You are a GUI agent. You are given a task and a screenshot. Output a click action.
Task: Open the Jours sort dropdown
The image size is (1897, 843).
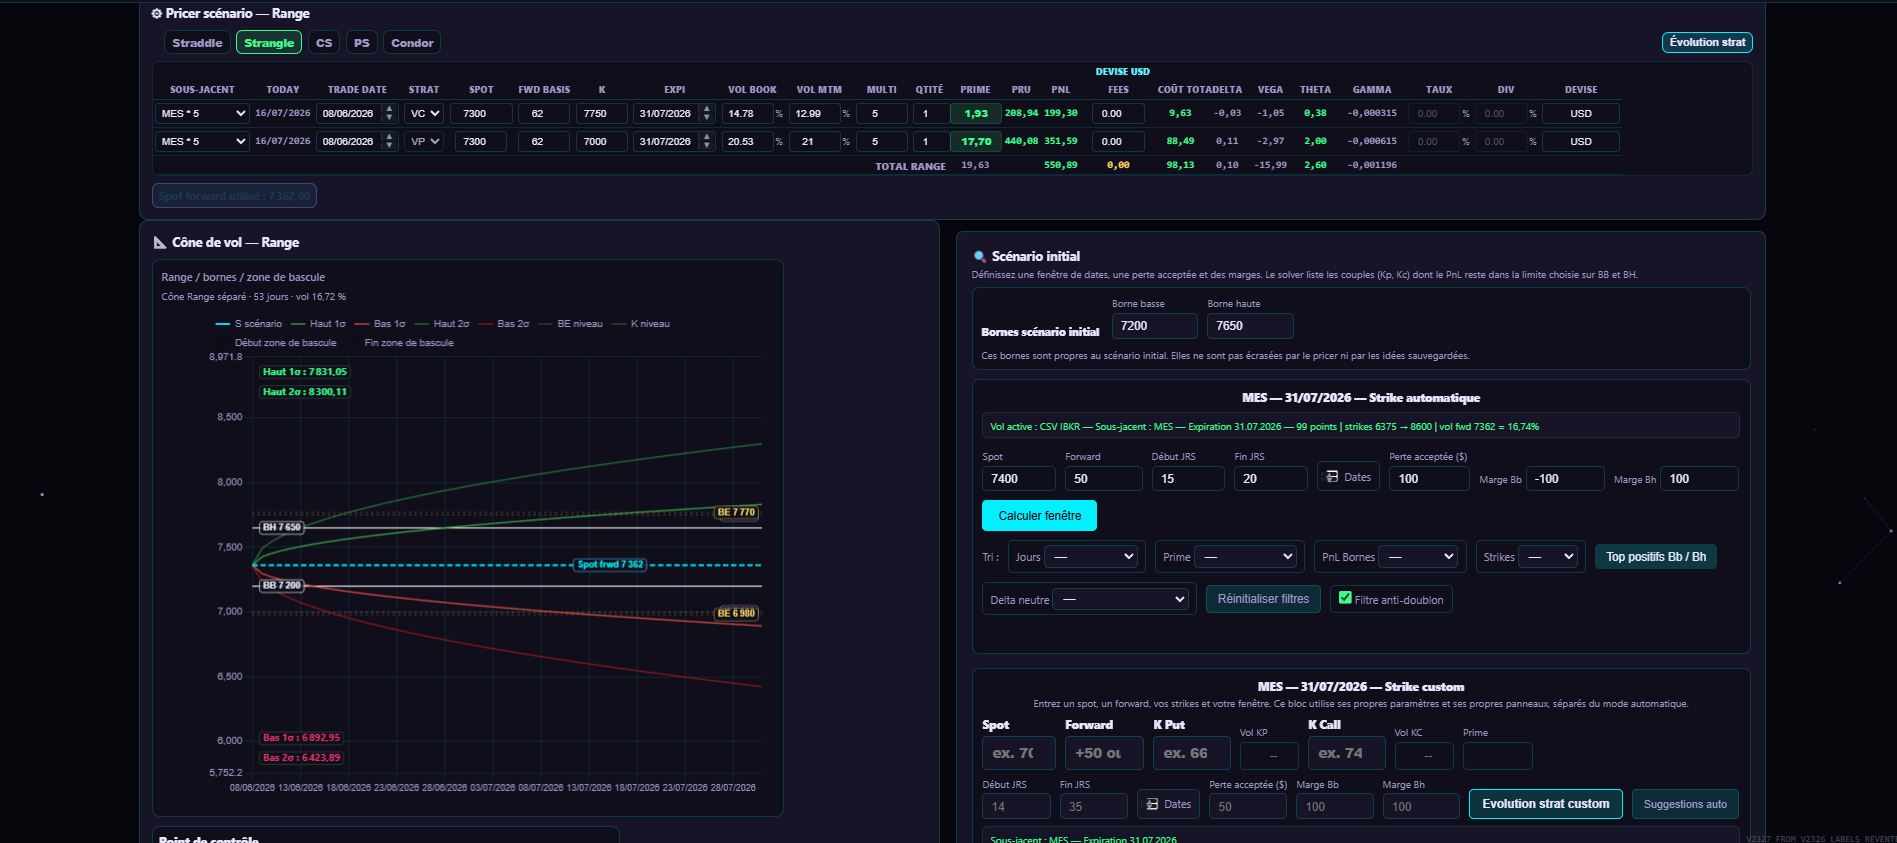point(1091,557)
